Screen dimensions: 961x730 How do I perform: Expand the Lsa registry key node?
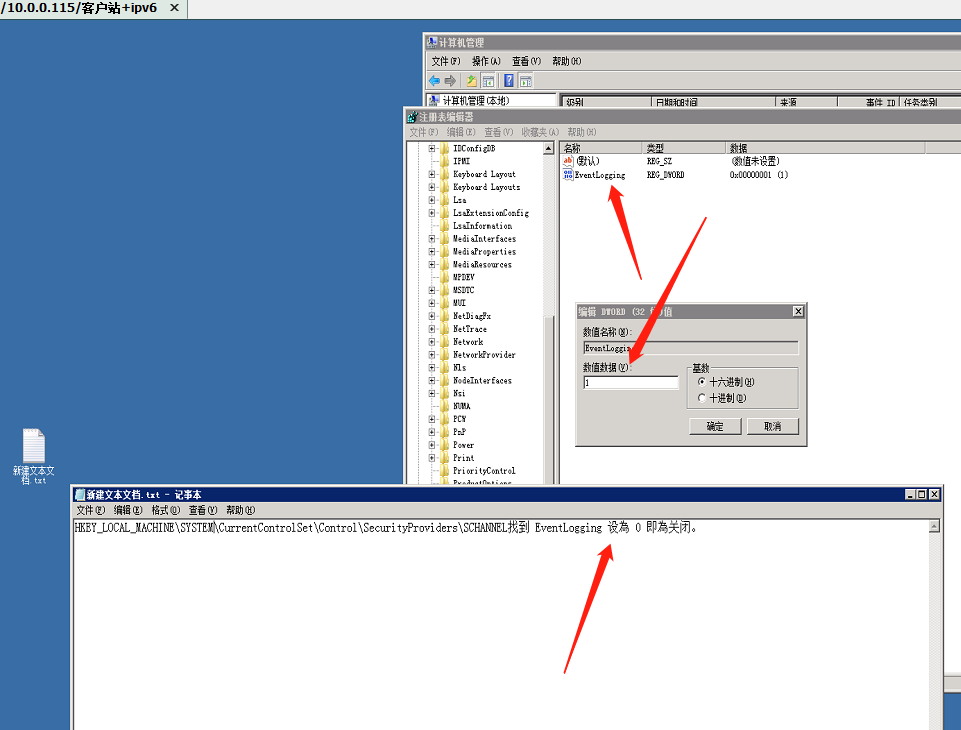tap(432, 200)
